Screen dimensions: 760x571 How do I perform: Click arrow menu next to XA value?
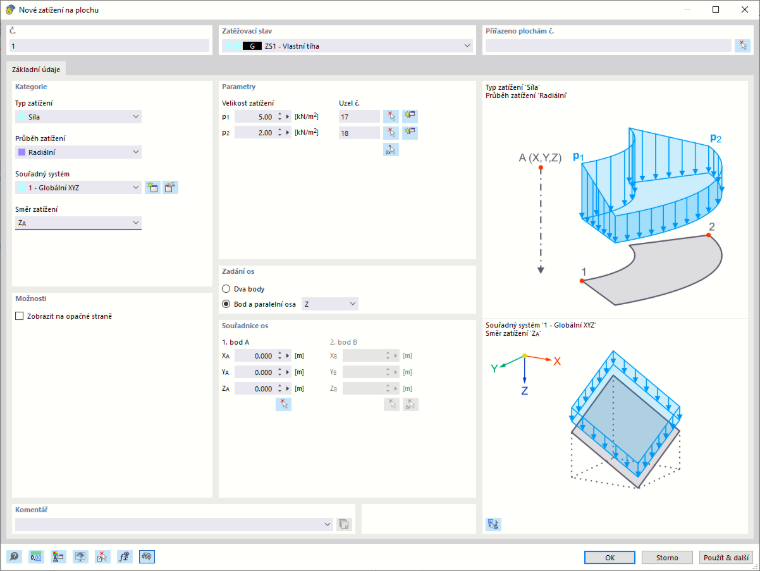click(287, 356)
